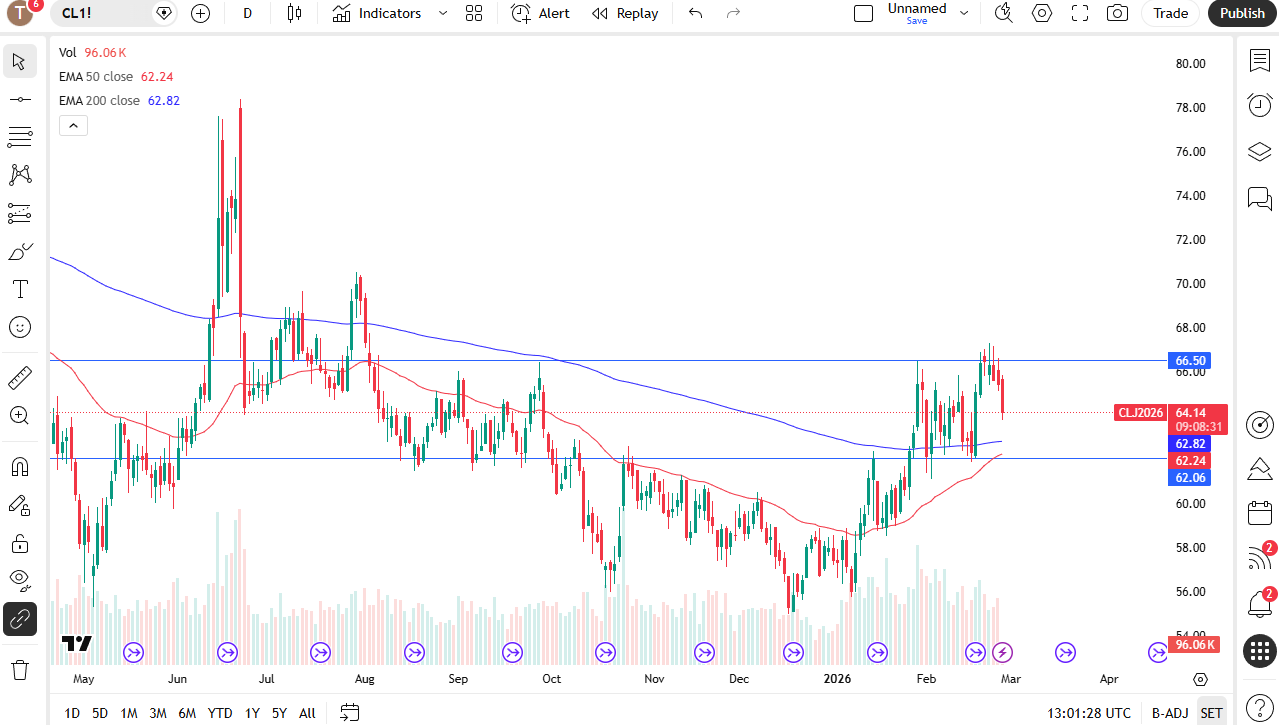The image size is (1279, 725).
Task: Enter fullscreen mode
Action: coord(1080,13)
